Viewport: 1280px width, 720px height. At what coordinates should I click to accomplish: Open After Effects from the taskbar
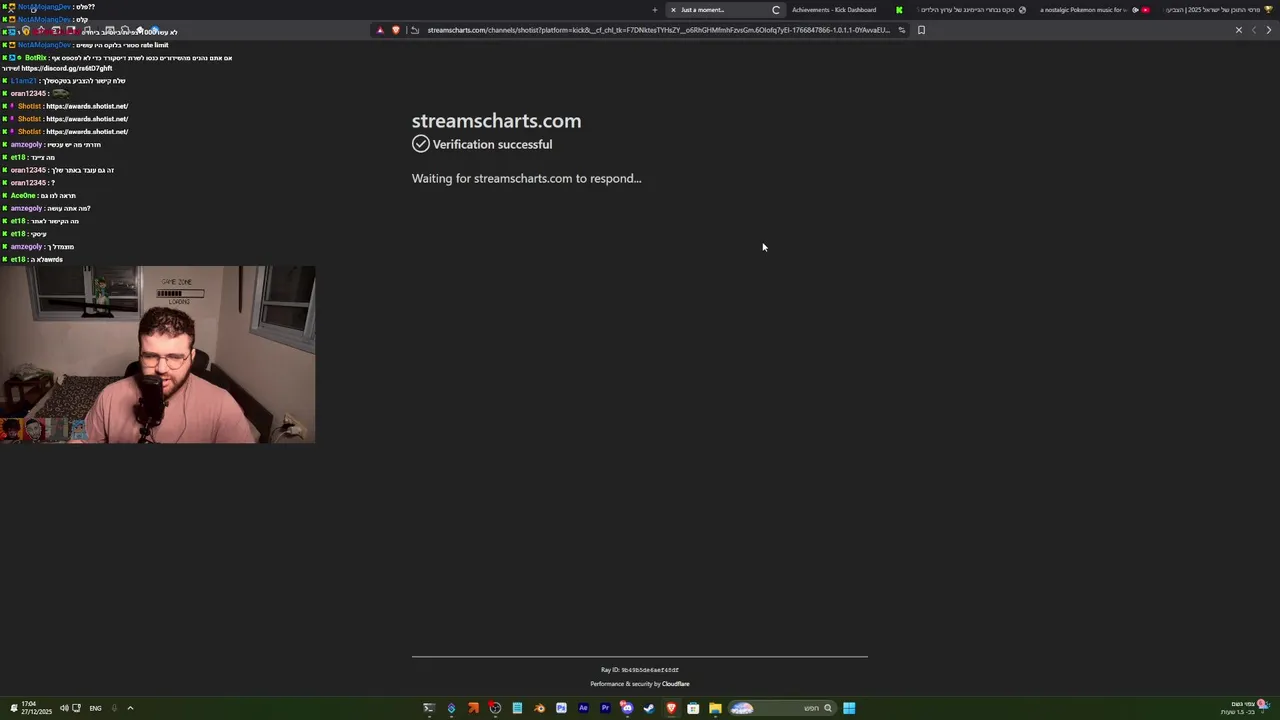(583, 708)
